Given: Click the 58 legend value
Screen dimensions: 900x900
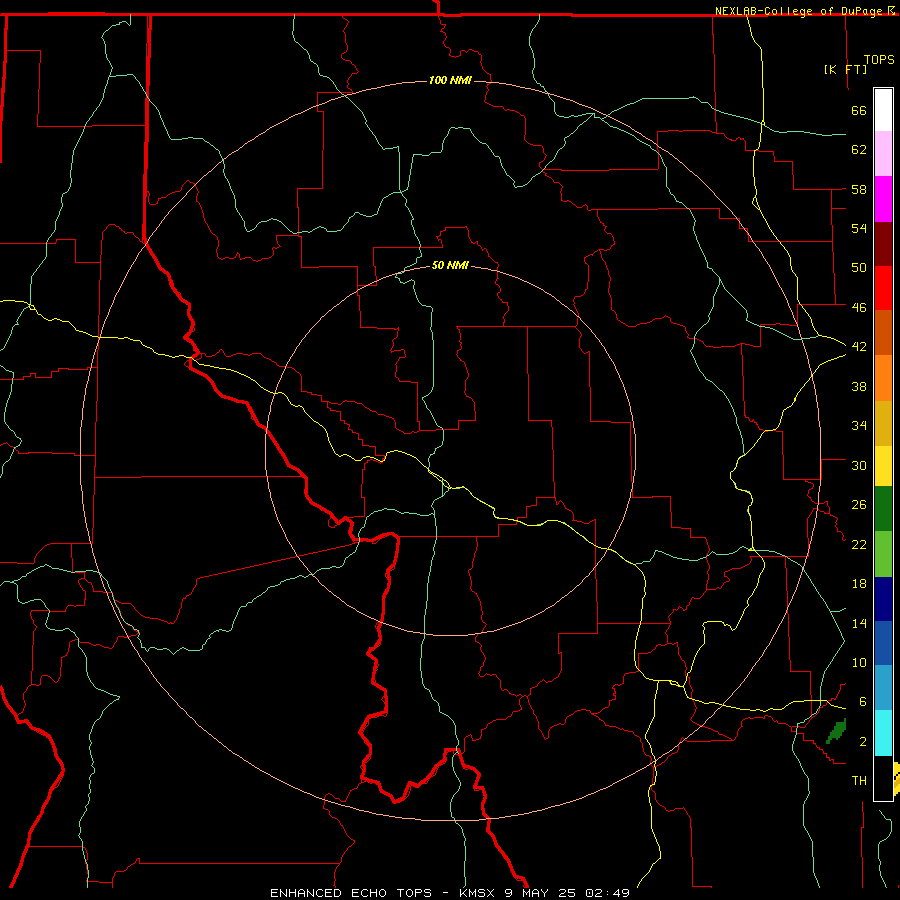Looking at the screenshot, I should coord(859,189).
